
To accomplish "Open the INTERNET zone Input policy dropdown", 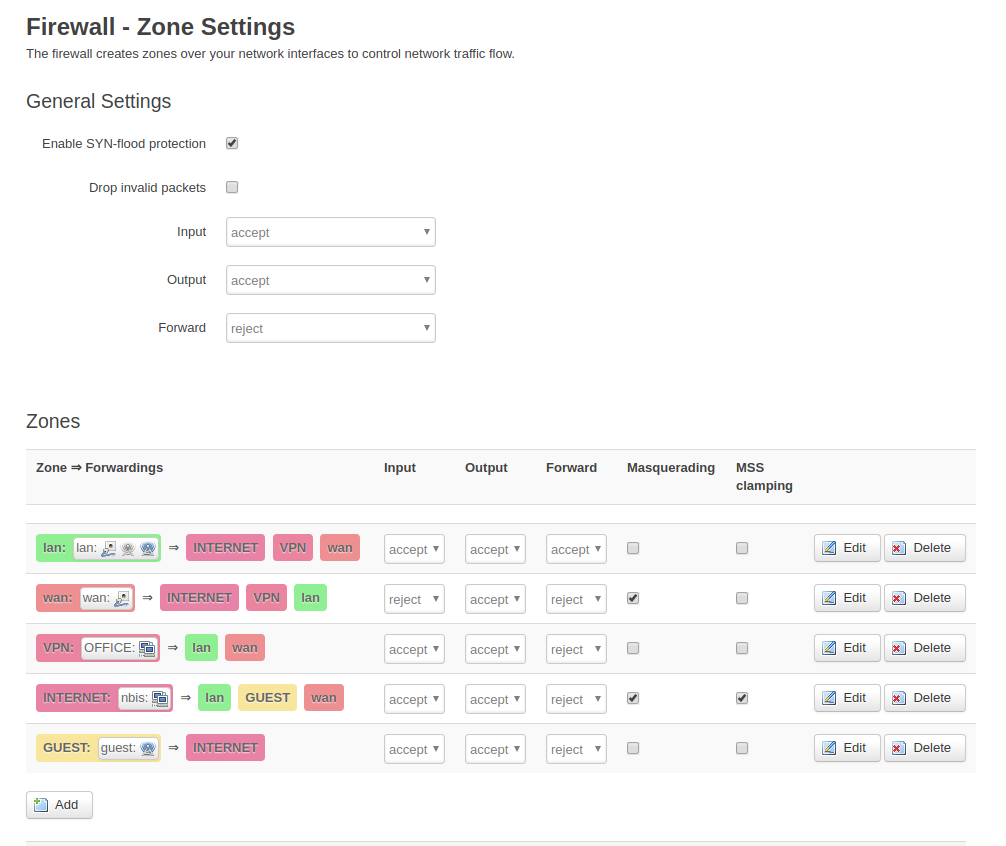I will pos(414,699).
